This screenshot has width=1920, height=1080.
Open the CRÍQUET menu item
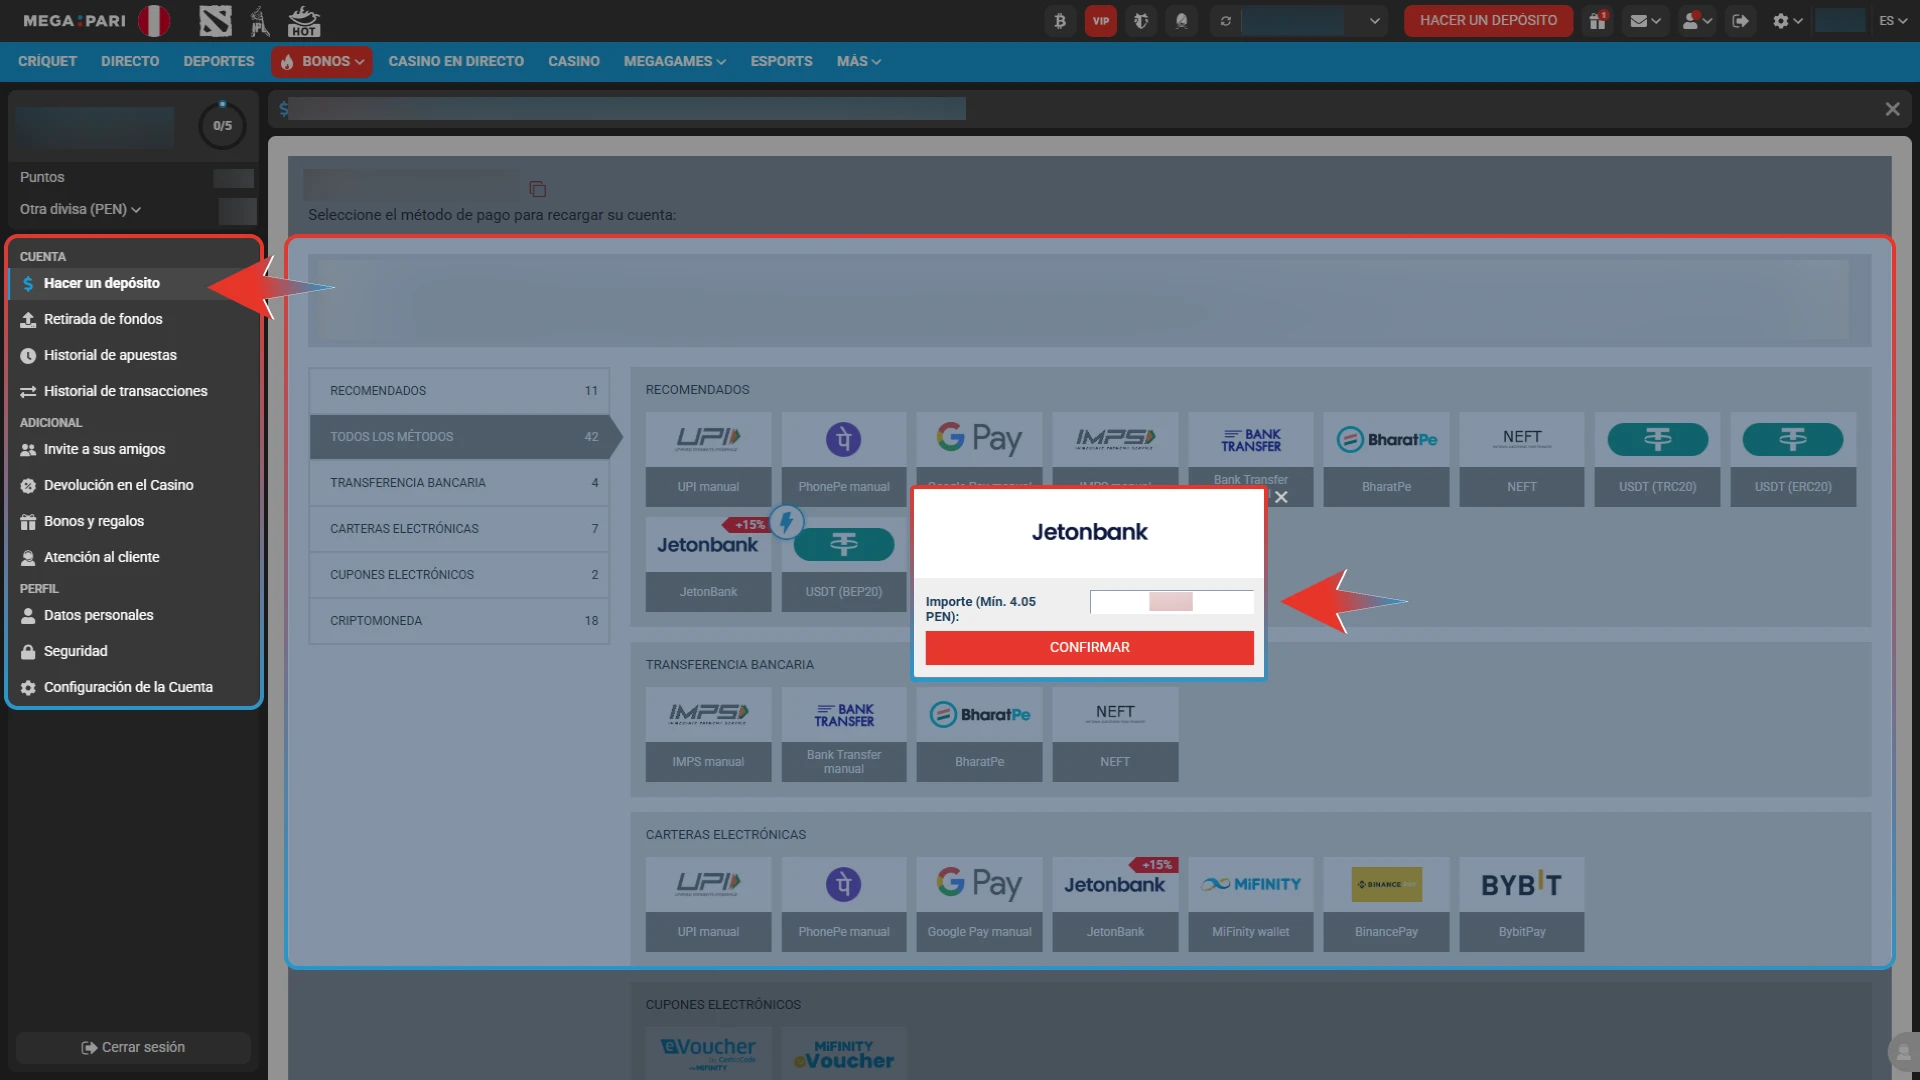coord(47,61)
